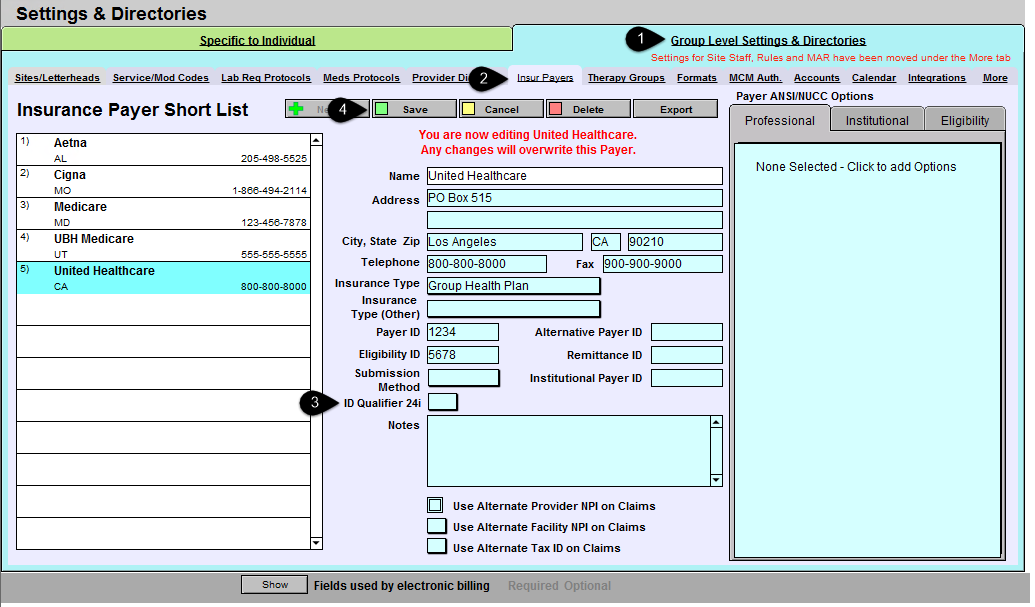Save the payer with green Save button
The image size is (1035, 607).
[414, 109]
